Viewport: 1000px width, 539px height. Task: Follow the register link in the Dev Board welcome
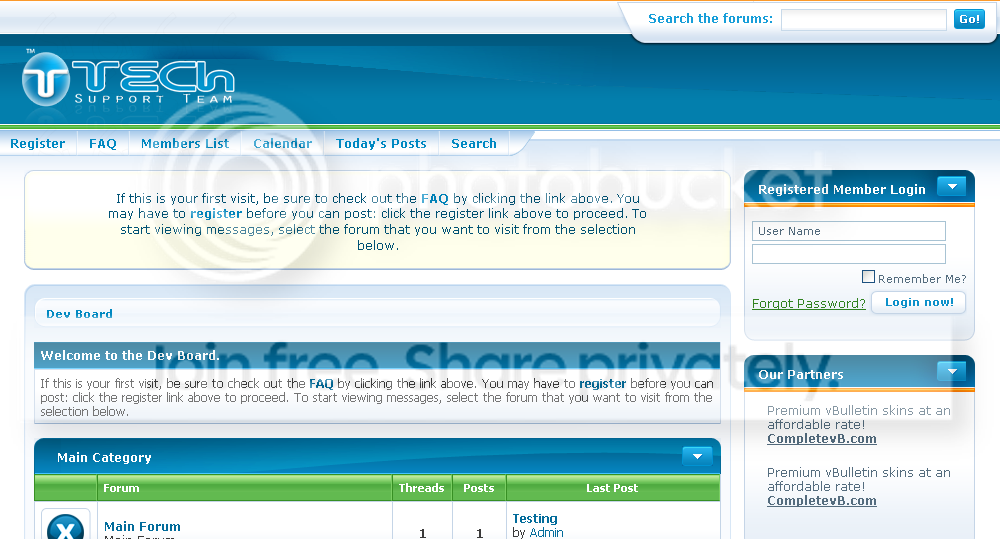pyautogui.click(x=603, y=383)
